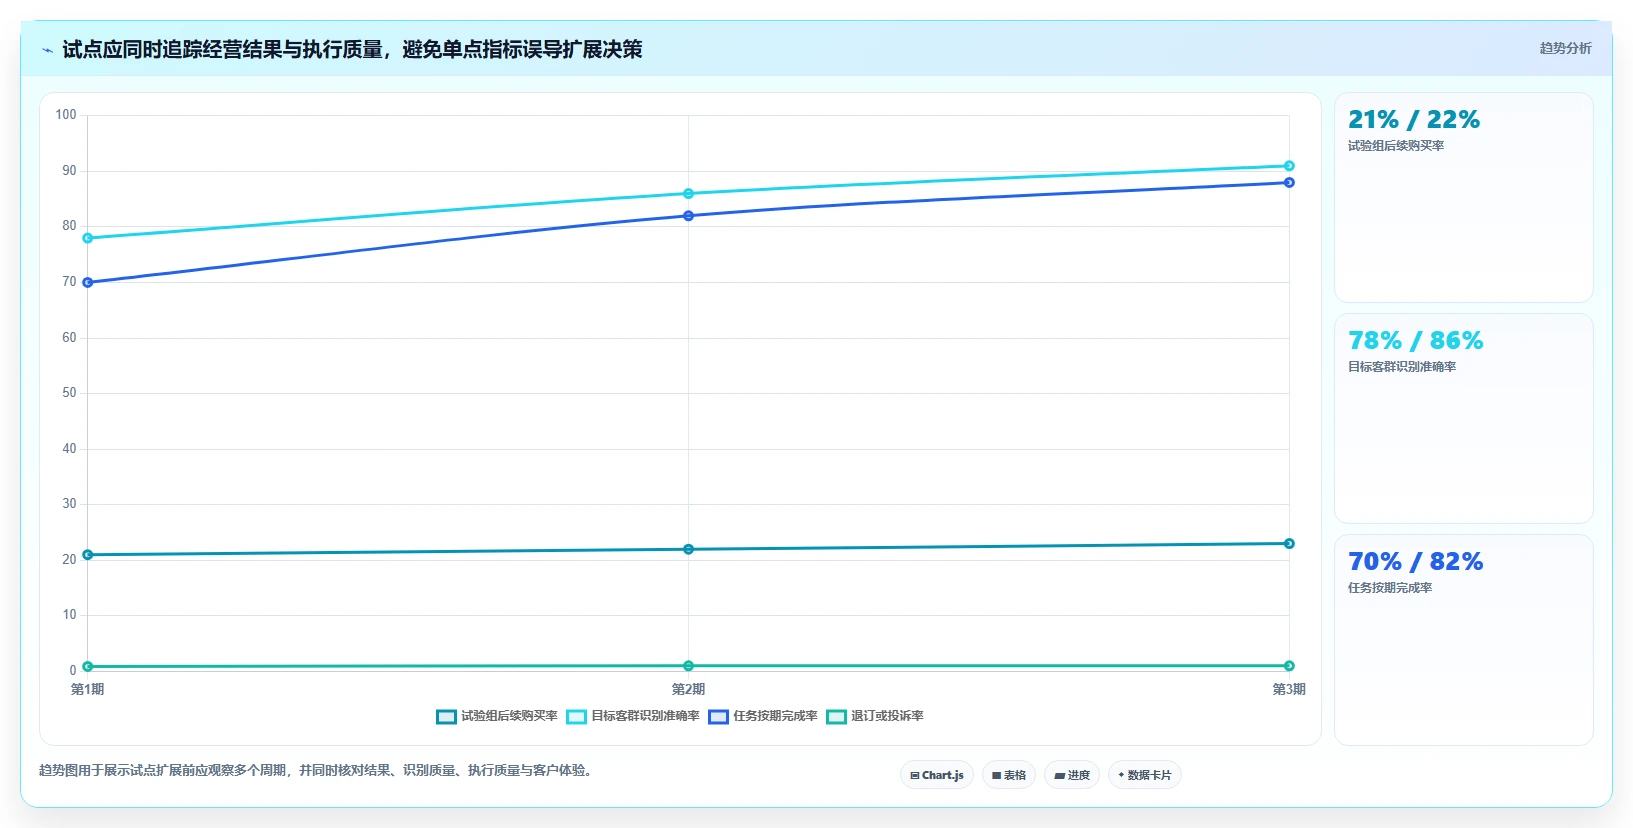Click 任务按期完成率 data point at 第2期
The image size is (1633, 828).
click(688, 216)
